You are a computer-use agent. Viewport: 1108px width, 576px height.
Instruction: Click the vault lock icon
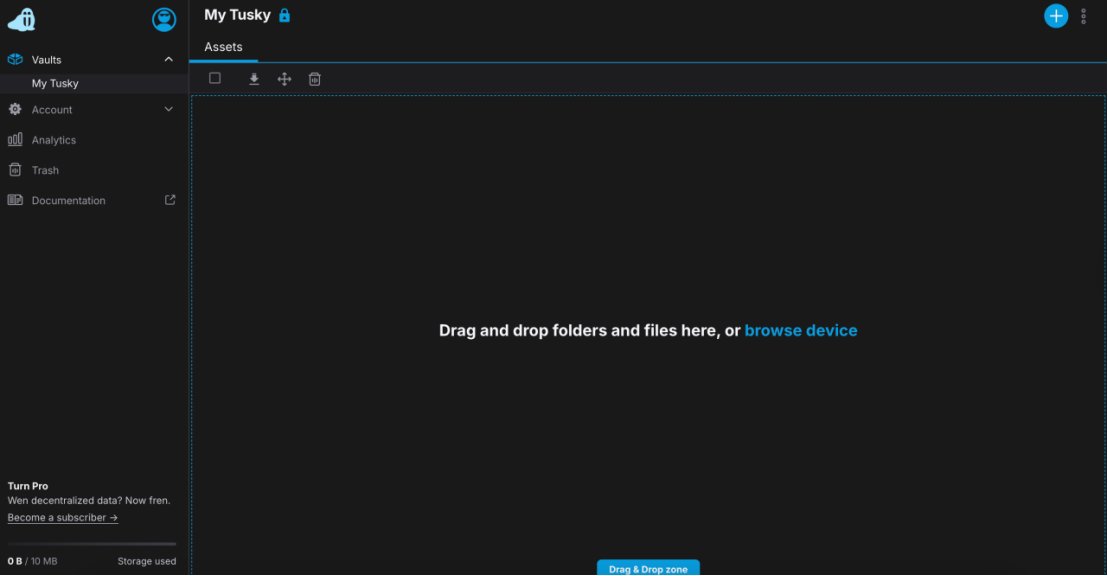coord(284,15)
